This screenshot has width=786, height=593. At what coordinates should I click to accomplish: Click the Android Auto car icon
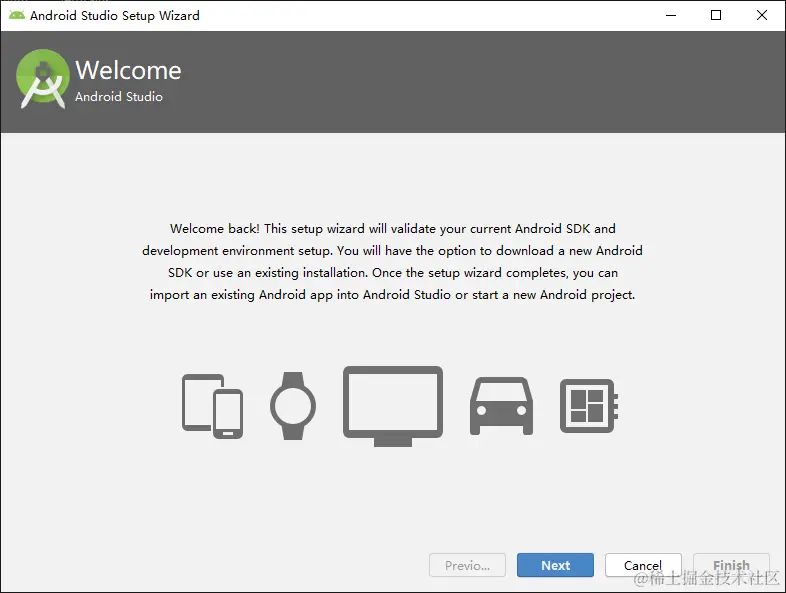coord(501,406)
